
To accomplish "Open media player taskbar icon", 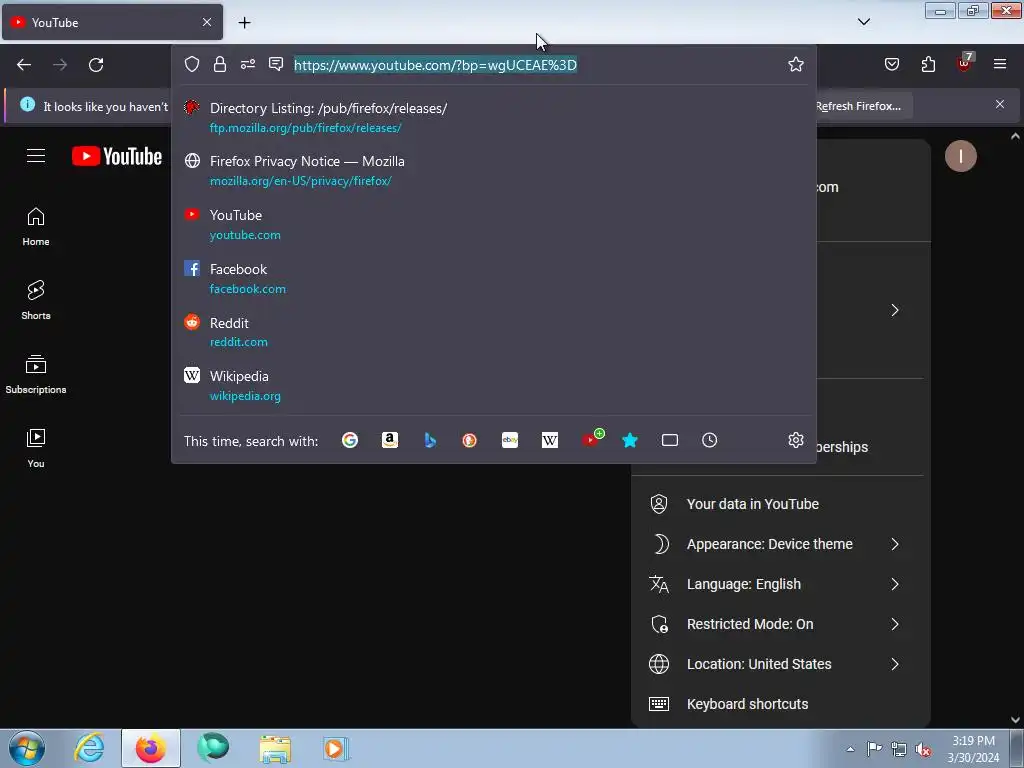I will (x=336, y=748).
